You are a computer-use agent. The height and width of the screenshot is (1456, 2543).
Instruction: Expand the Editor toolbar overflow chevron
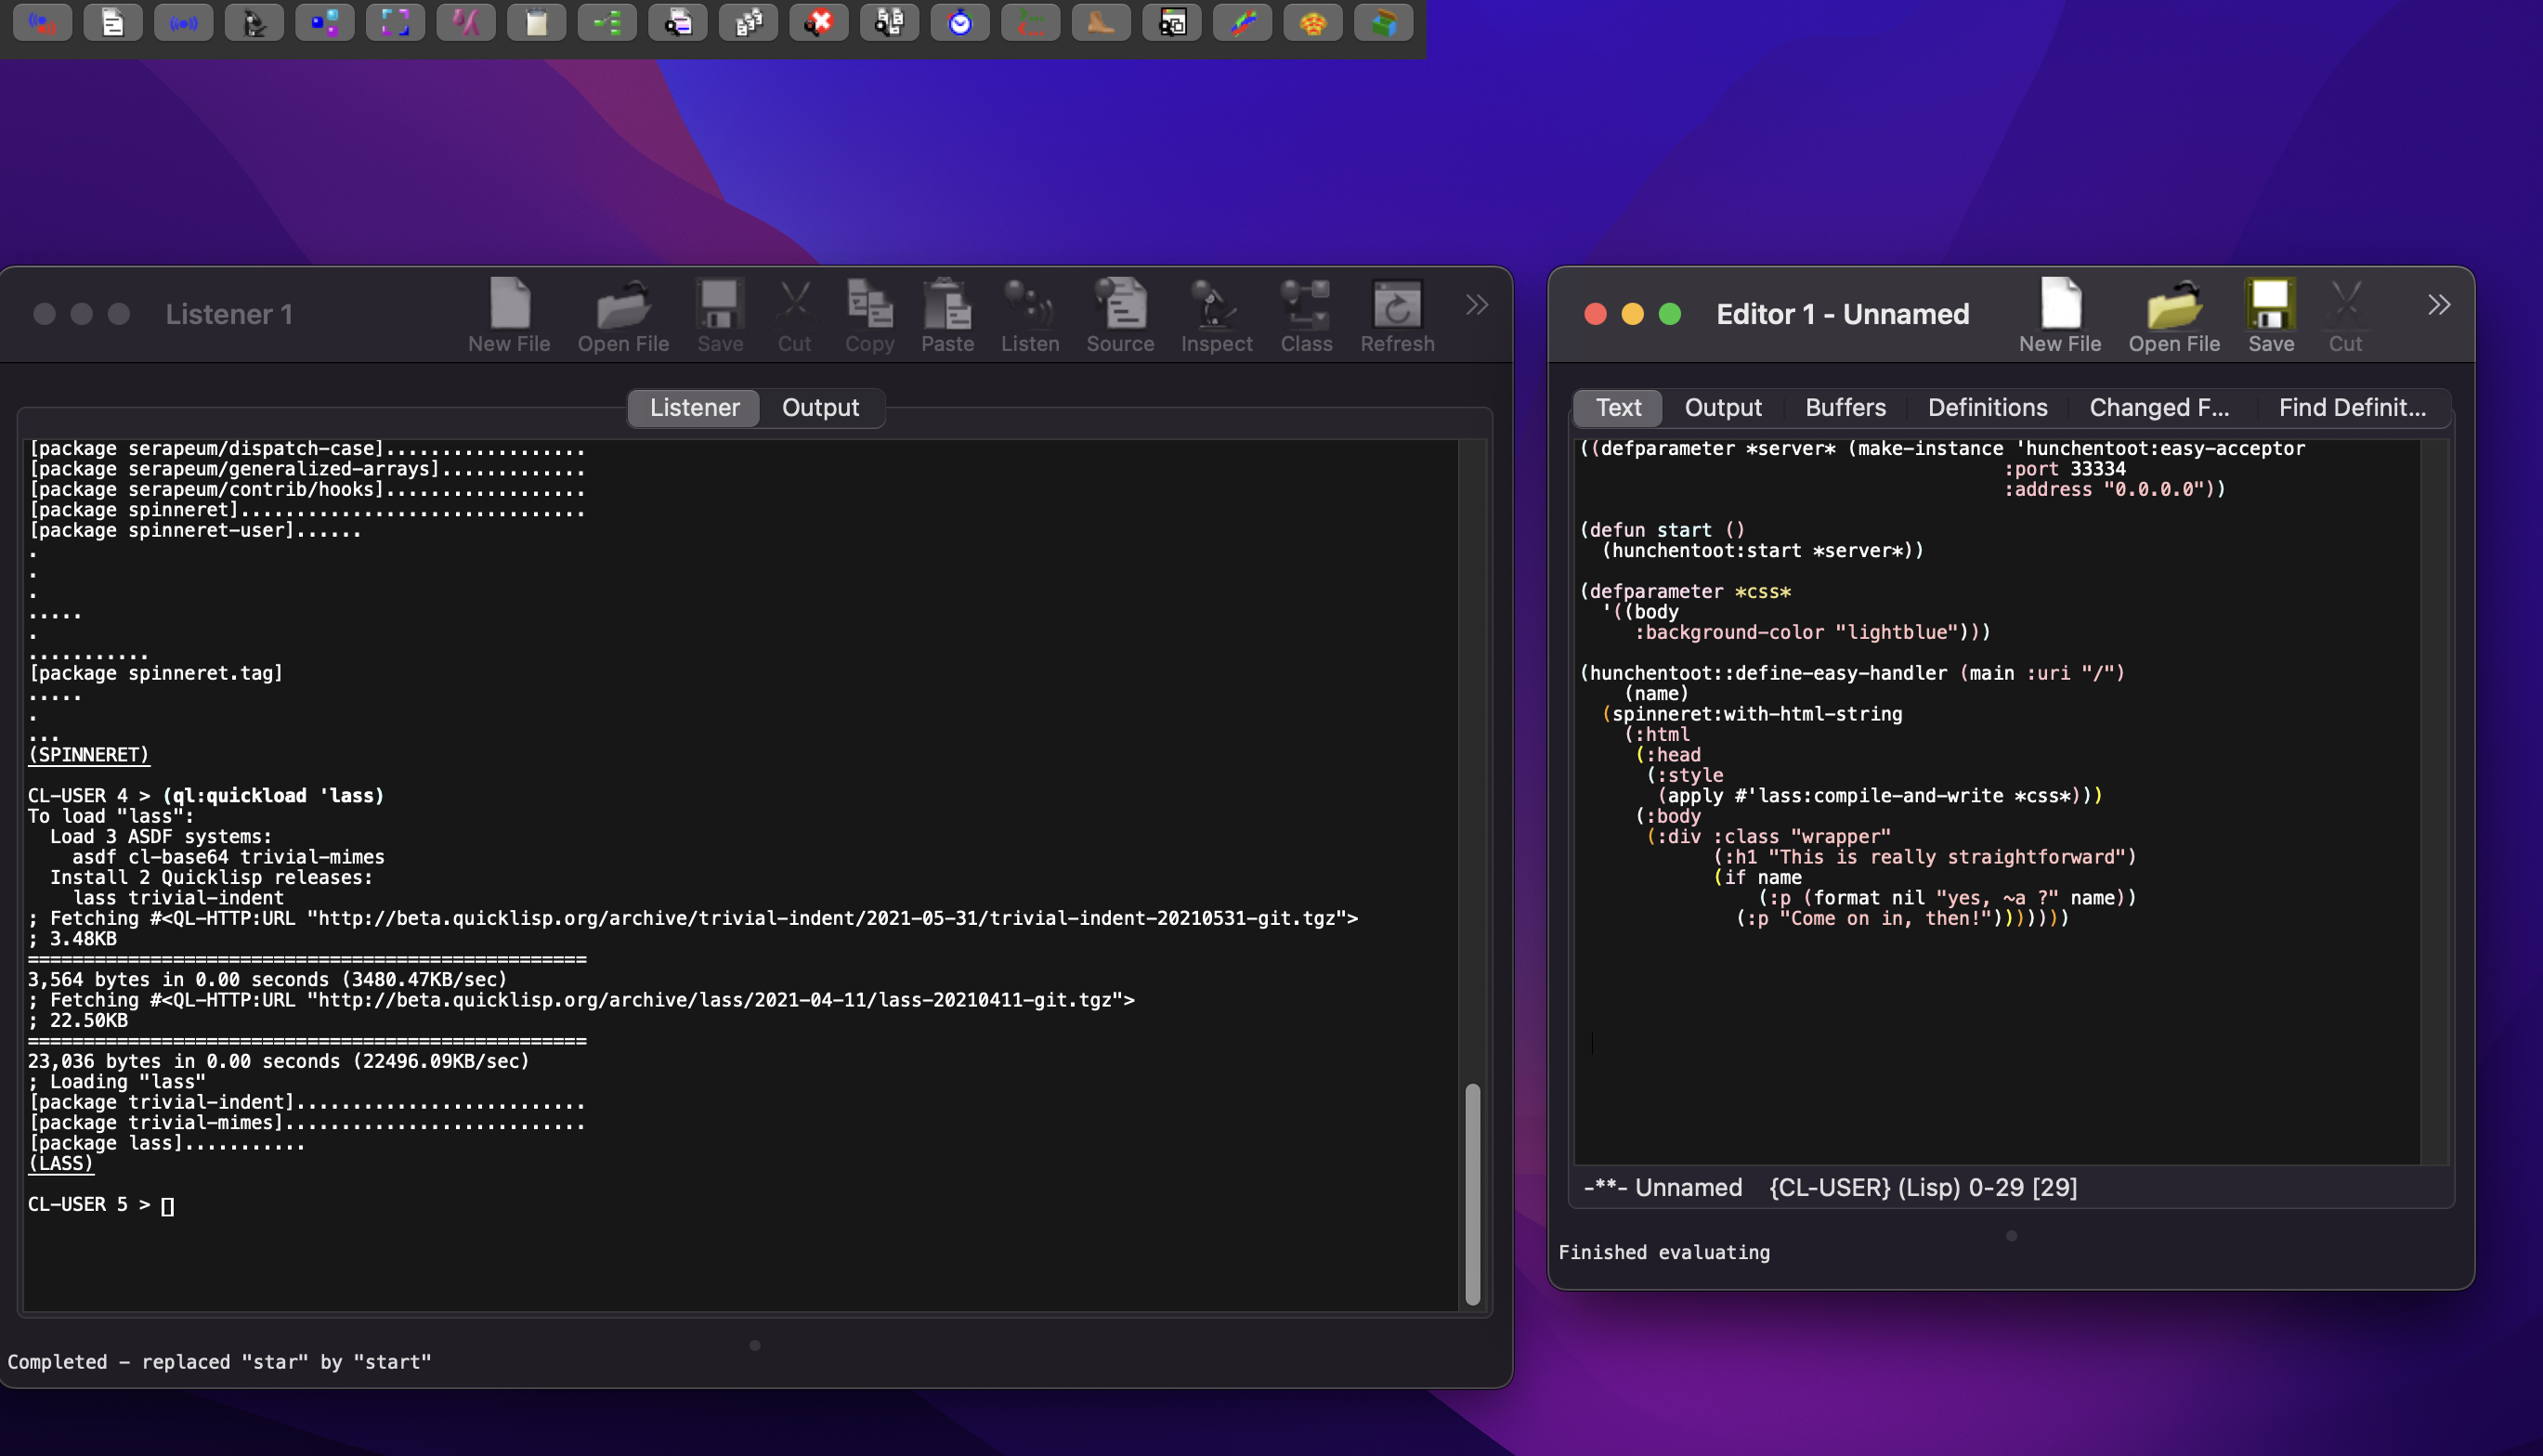(2438, 305)
